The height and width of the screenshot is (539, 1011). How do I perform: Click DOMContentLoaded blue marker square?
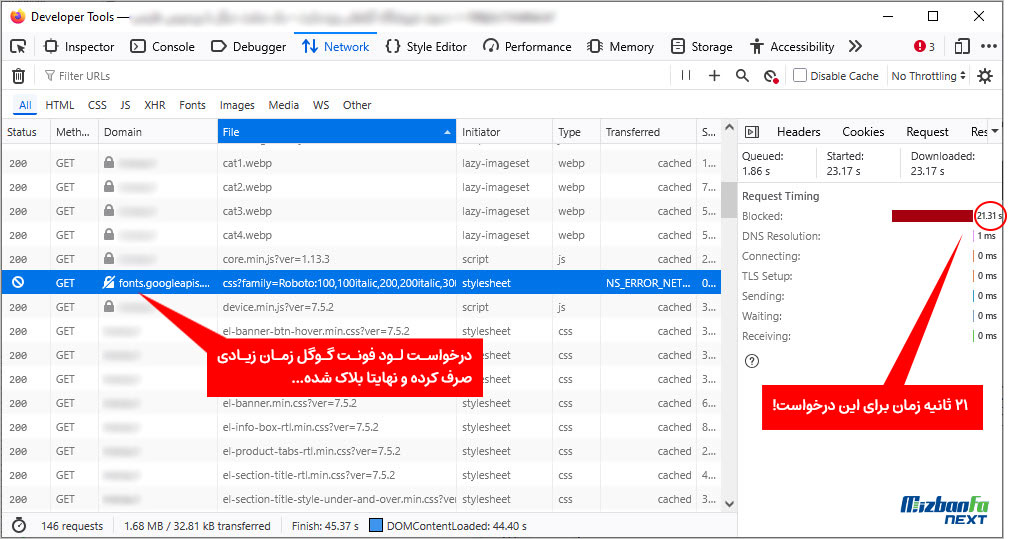point(376,525)
